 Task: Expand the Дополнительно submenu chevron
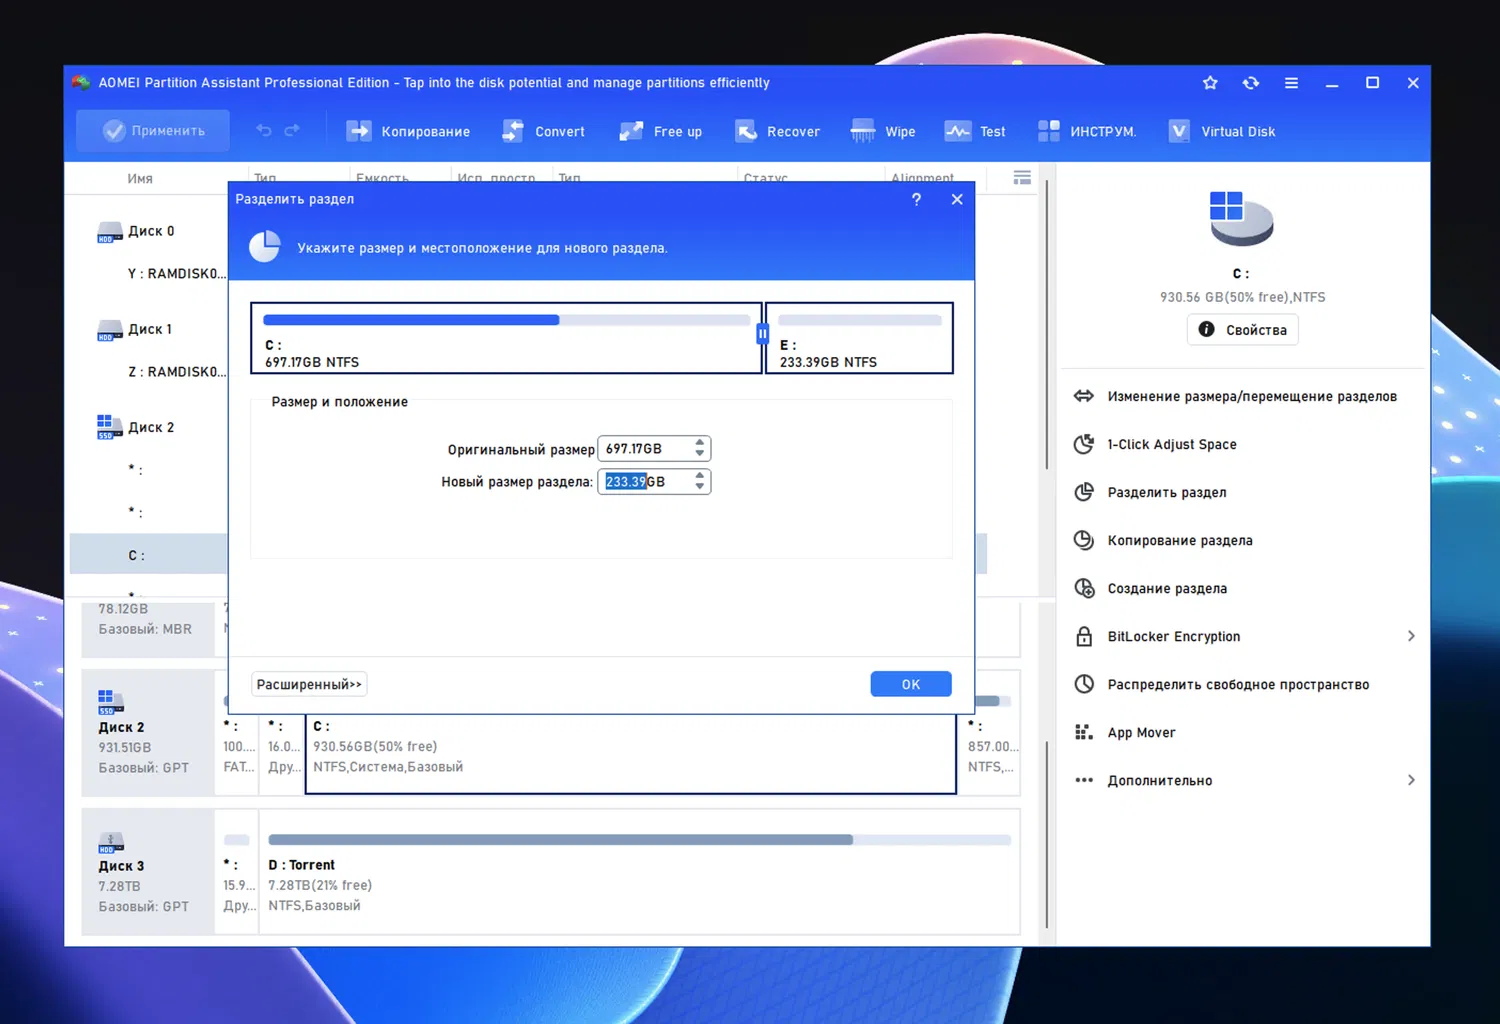click(1411, 780)
